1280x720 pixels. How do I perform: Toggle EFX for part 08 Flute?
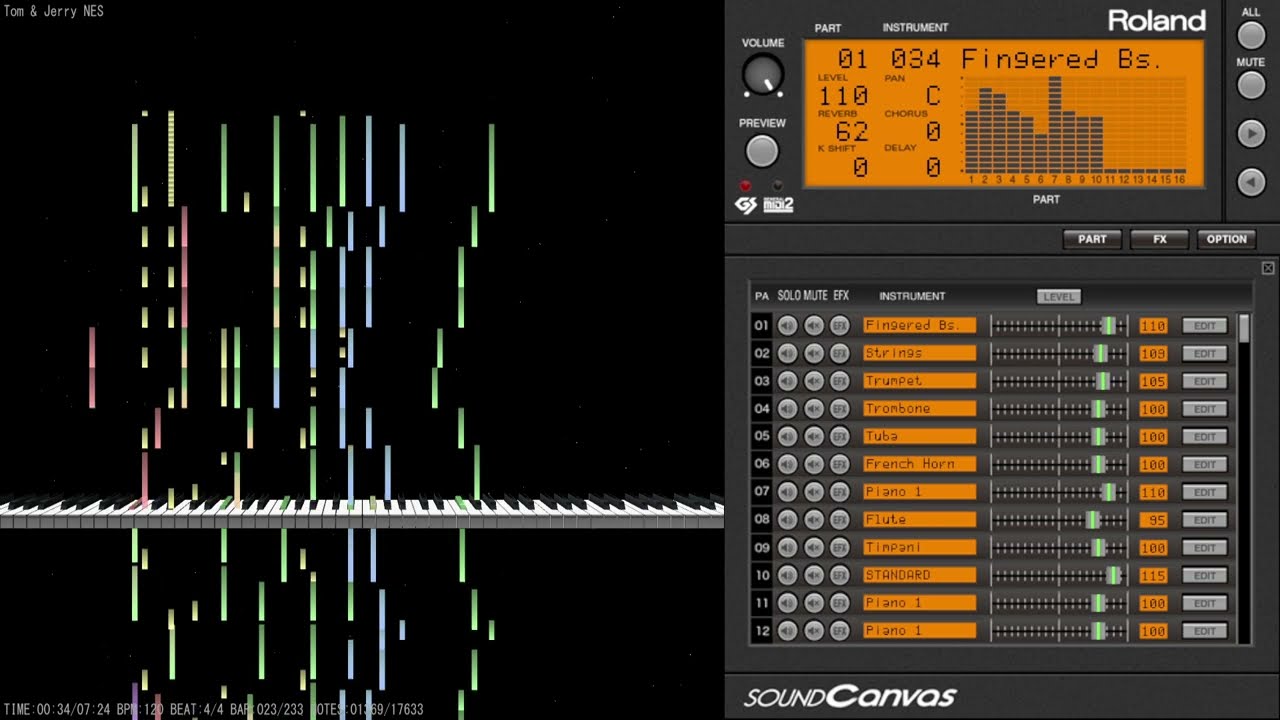(x=840, y=519)
